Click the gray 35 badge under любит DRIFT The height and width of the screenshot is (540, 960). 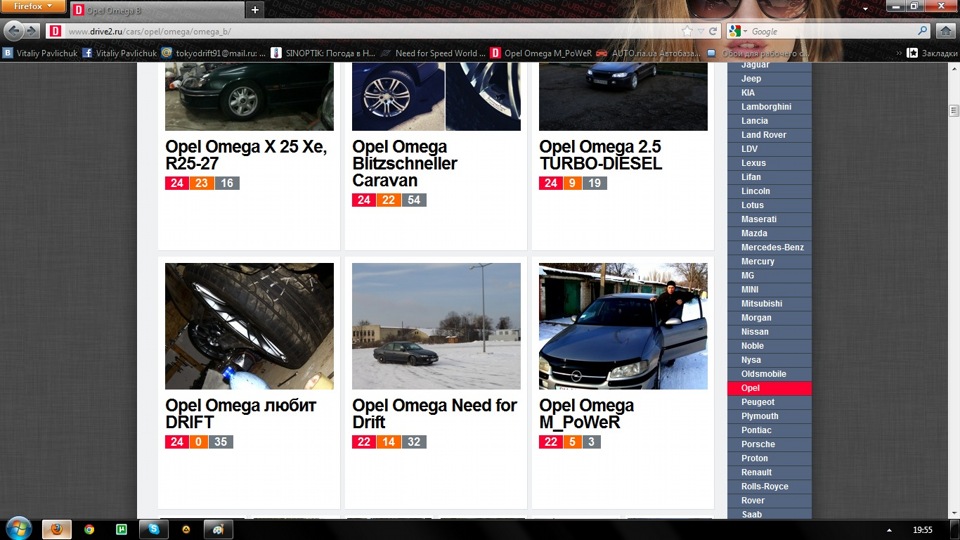(x=220, y=442)
